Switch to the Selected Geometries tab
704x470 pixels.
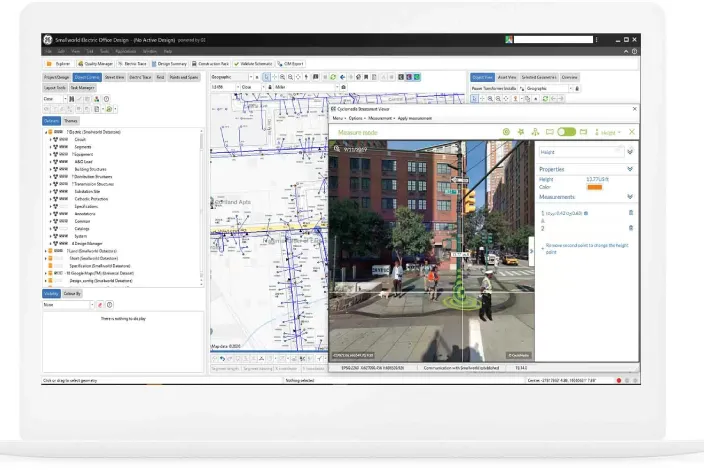coord(539,77)
